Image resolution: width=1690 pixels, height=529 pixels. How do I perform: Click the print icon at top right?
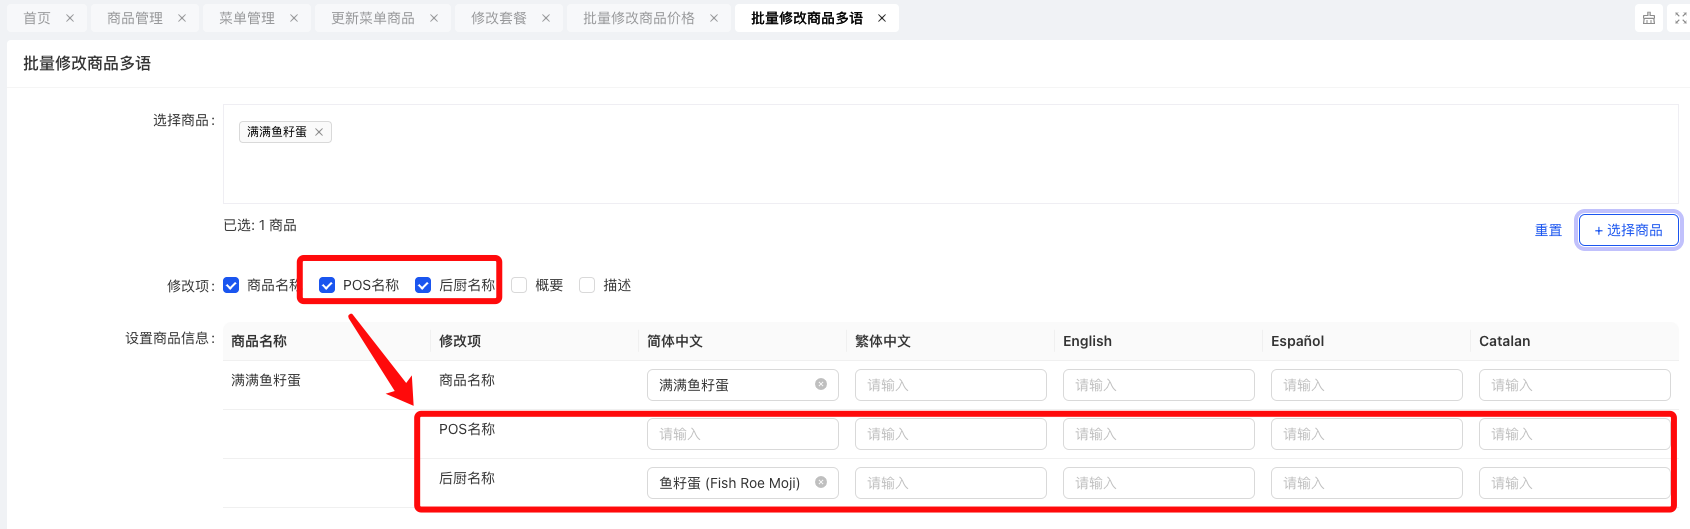pos(1649,18)
